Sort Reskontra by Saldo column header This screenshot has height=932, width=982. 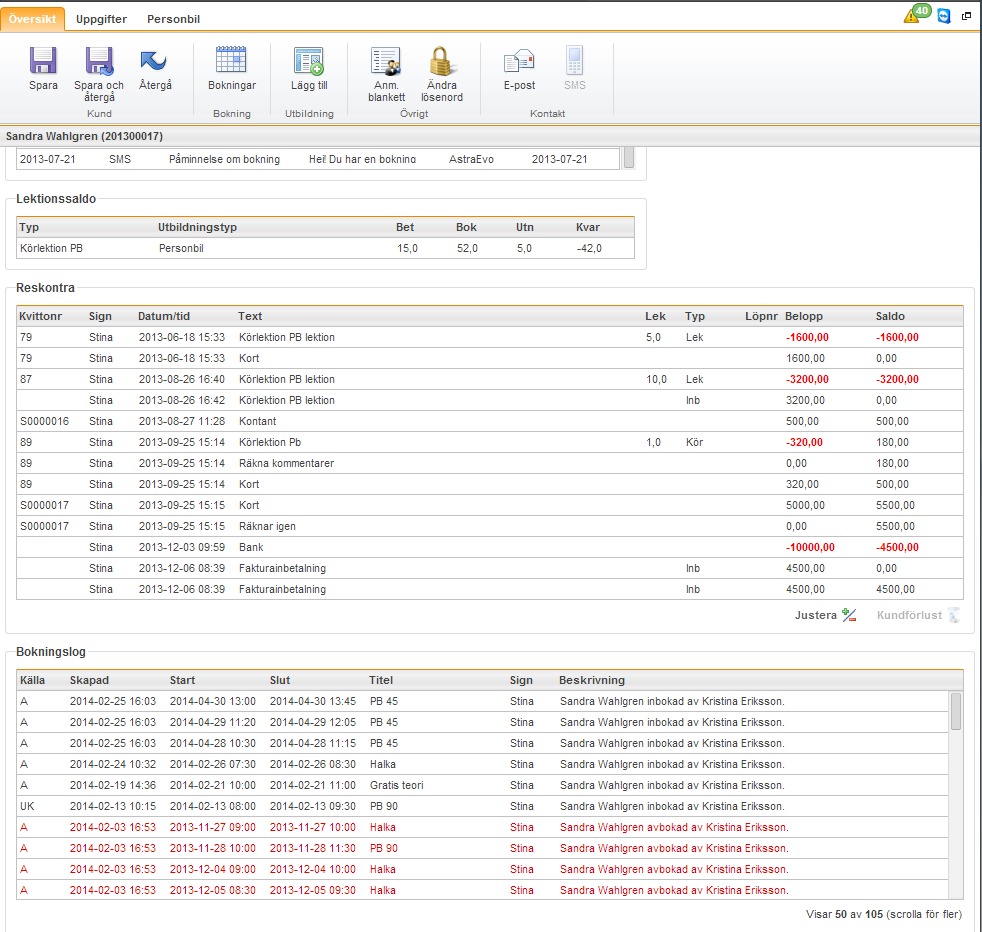pyautogui.click(x=890, y=316)
